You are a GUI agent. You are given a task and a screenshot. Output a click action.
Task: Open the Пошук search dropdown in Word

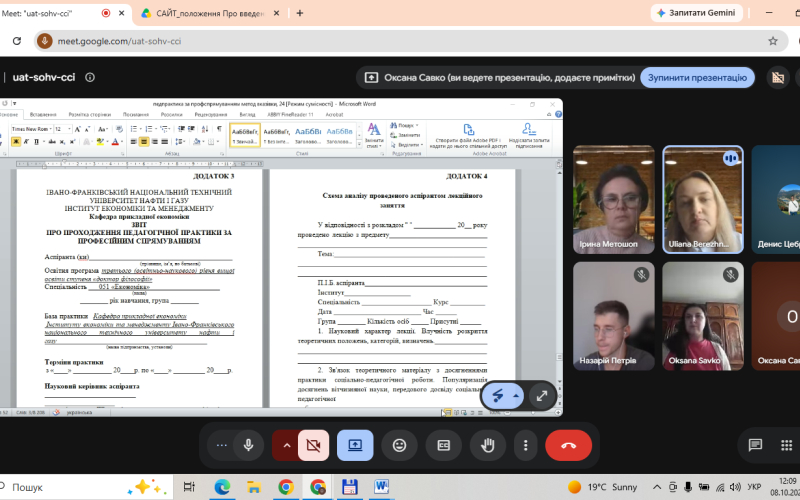tap(404, 125)
